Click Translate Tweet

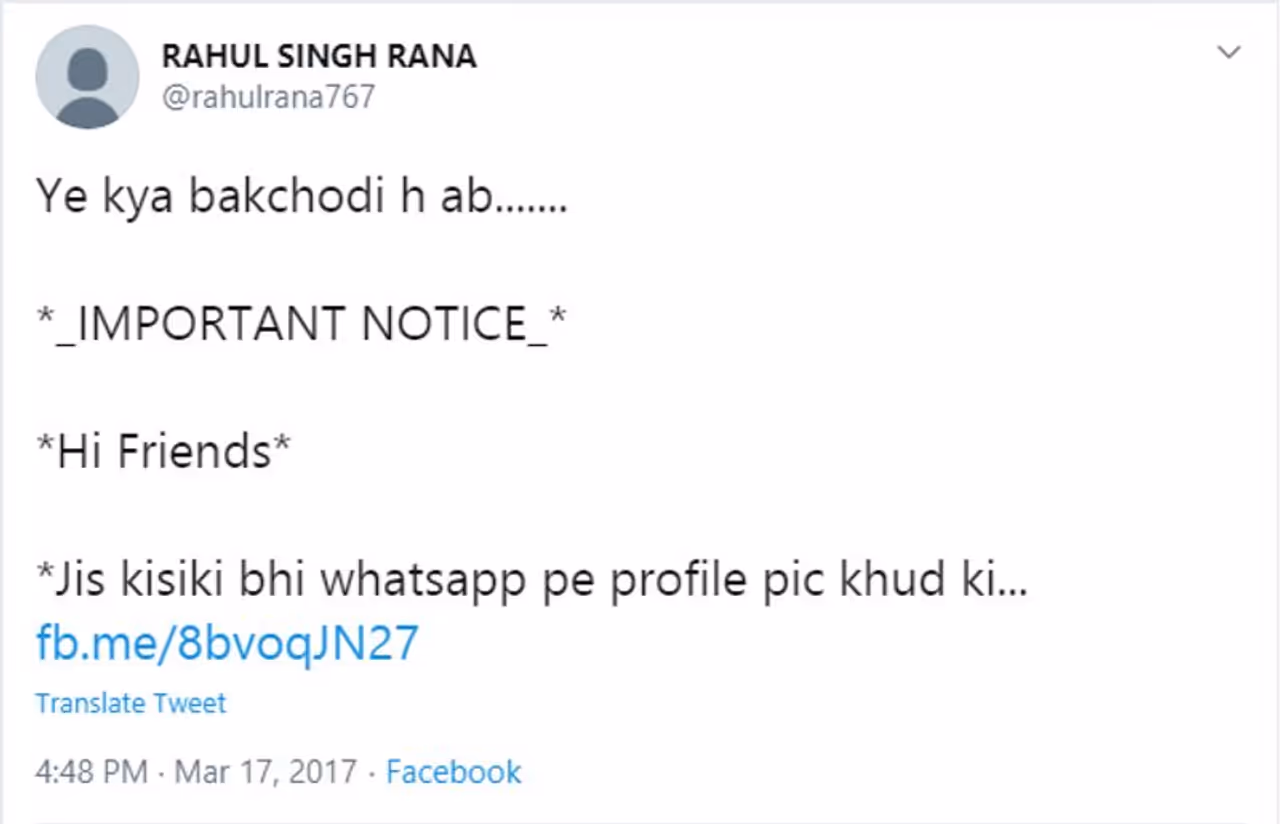[131, 703]
